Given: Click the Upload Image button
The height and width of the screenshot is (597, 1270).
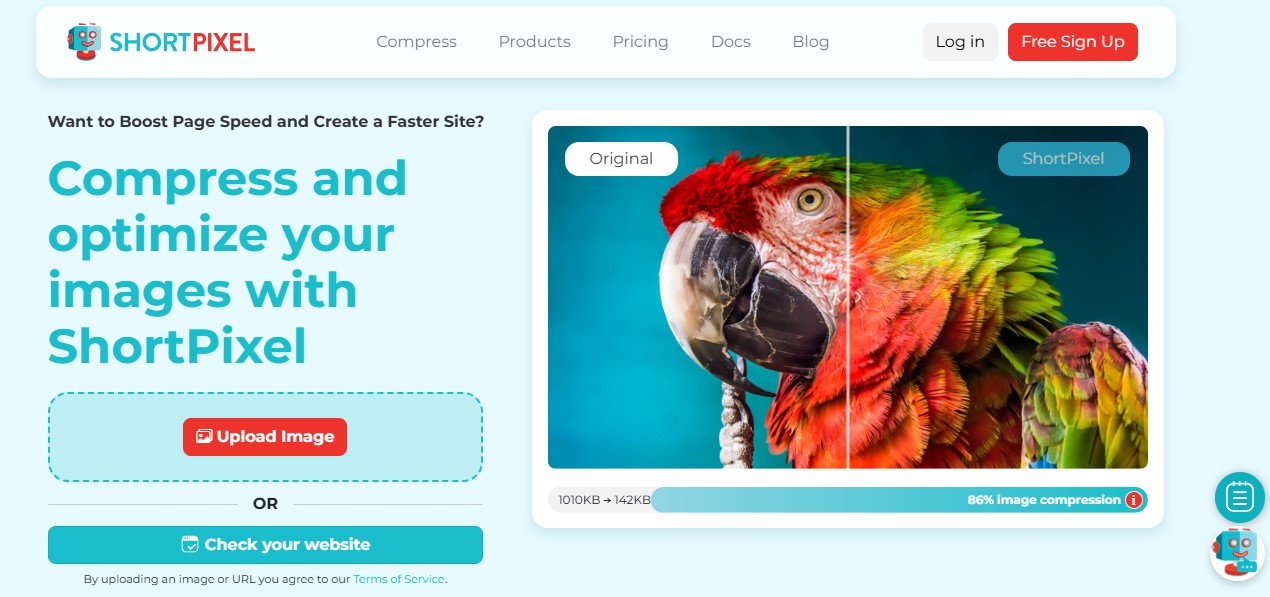Looking at the screenshot, I should [x=265, y=437].
